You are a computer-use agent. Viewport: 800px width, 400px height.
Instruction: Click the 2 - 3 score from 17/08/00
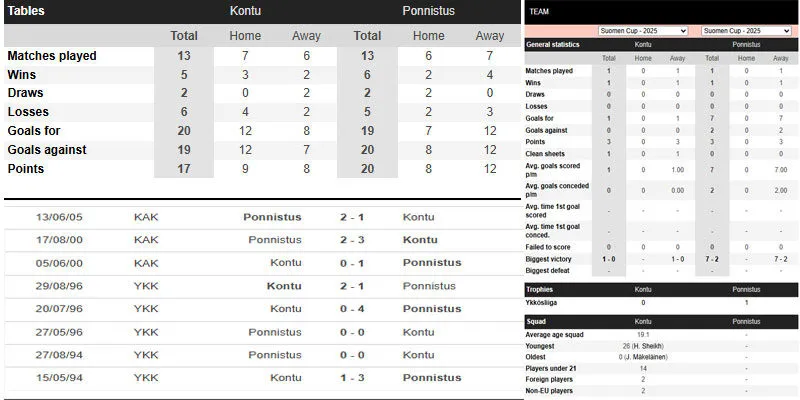coord(351,239)
